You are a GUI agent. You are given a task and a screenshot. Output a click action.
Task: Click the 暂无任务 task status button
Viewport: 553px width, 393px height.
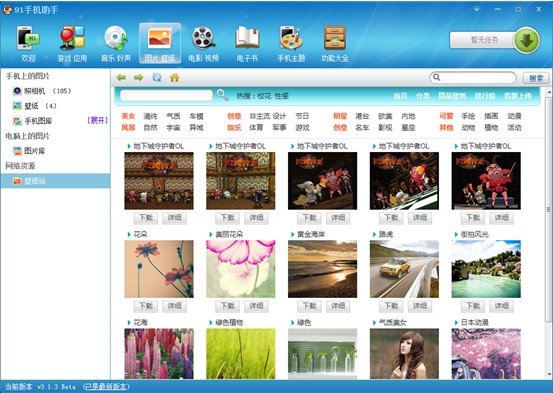pos(483,40)
